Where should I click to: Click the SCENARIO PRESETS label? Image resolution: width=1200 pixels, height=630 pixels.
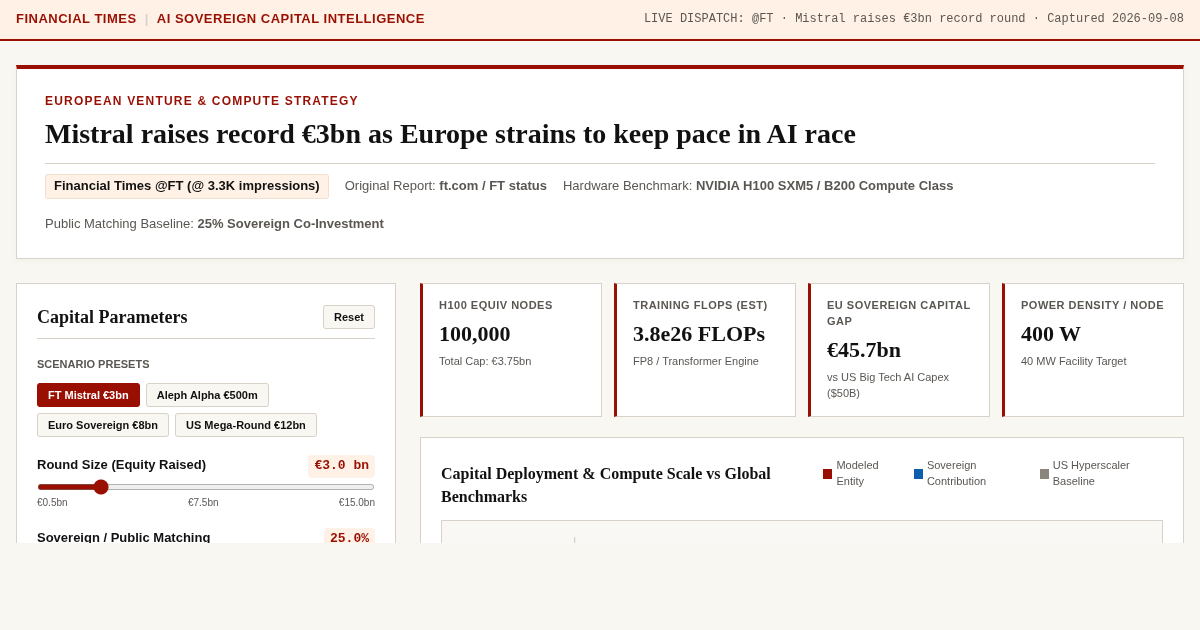click(x=93, y=364)
